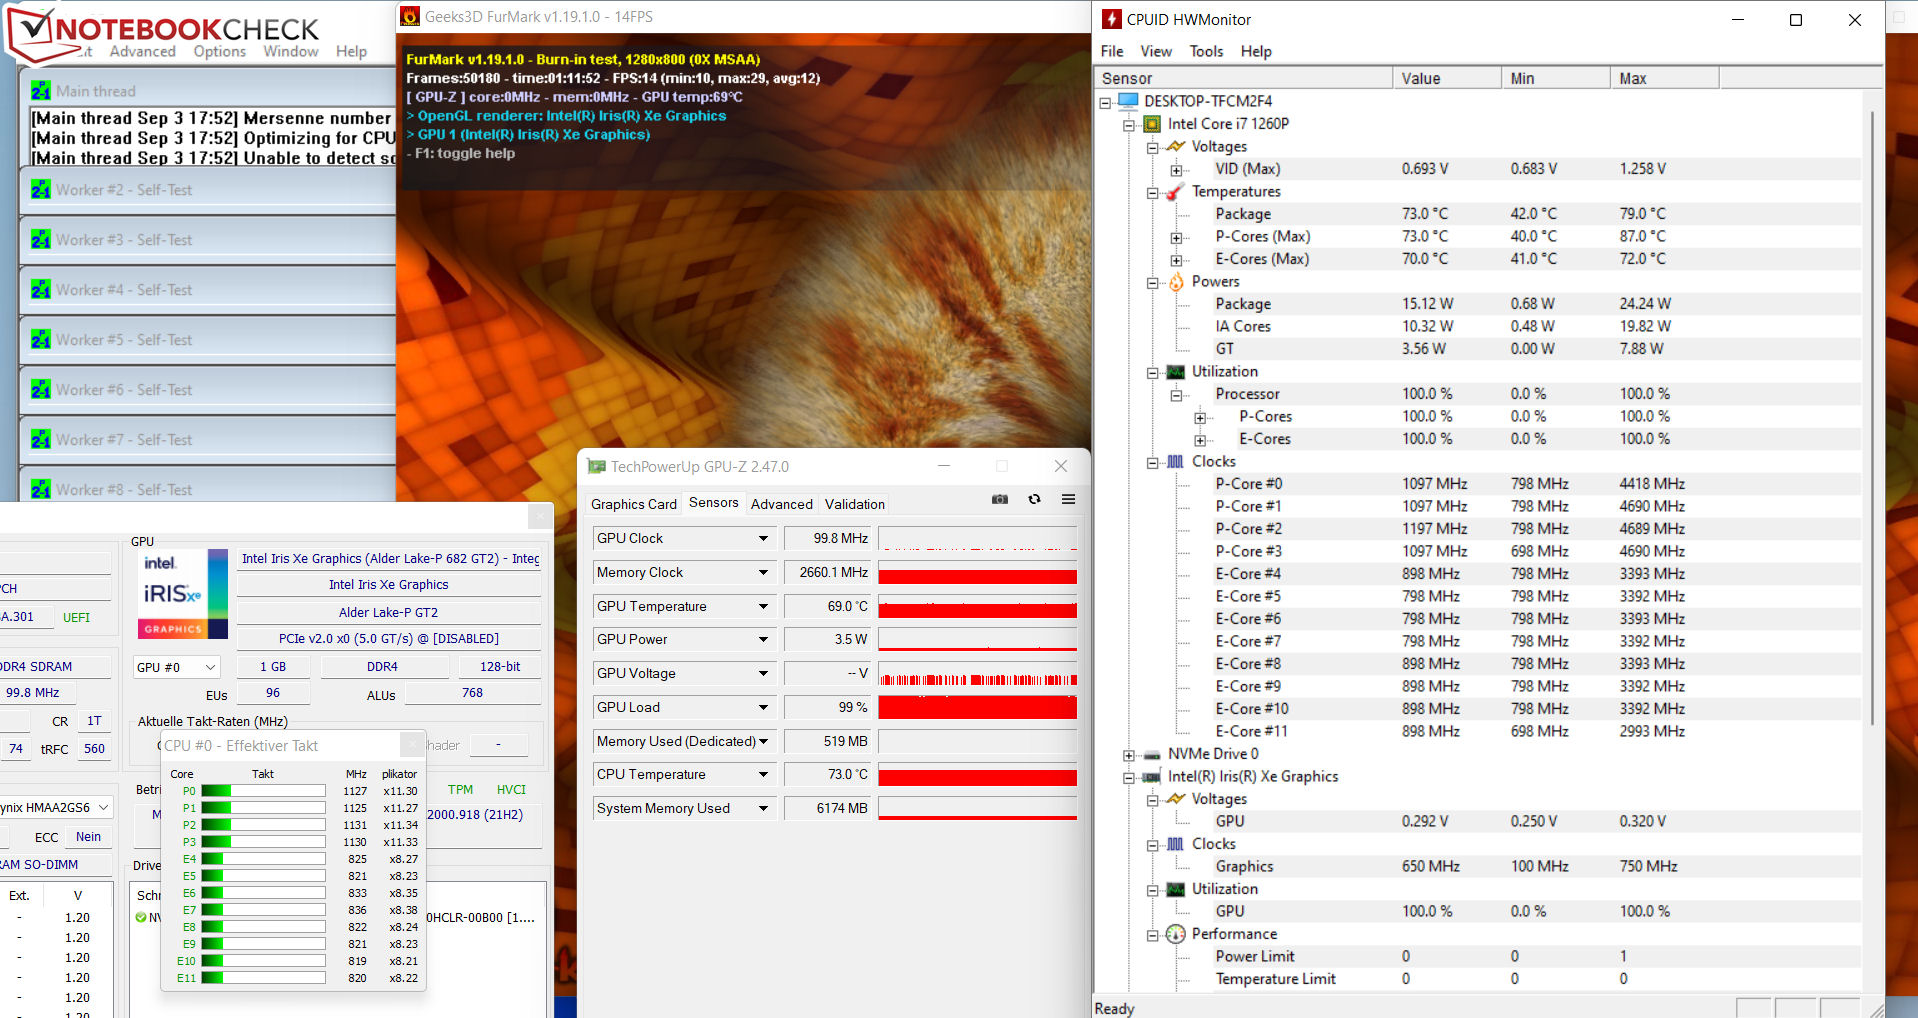Click the GPU-Z refresh icon
This screenshot has height=1018, width=1918.
click(1034, 499)
